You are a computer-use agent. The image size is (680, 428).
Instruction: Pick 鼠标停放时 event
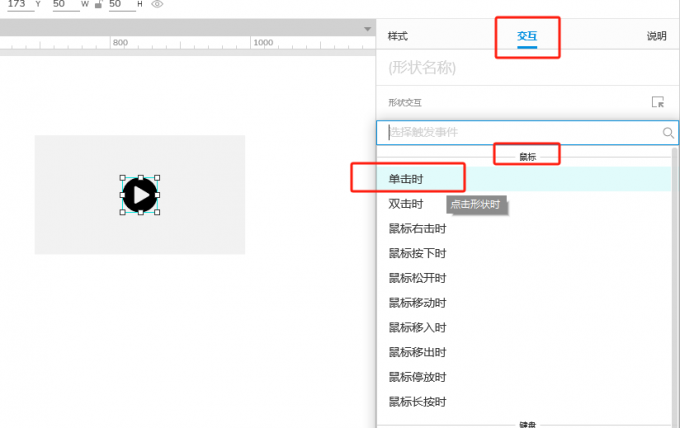524,377
